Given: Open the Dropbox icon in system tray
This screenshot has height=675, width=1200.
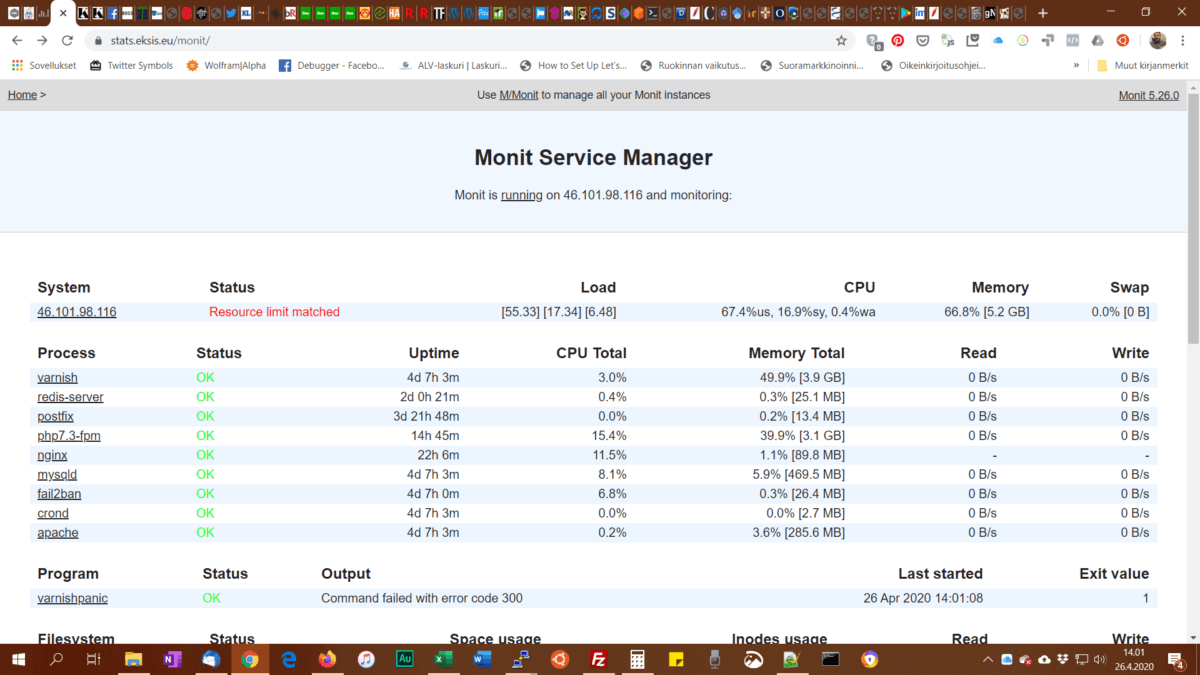Looking at the screenshot, I should pyautogui.click(x=1062, y=660).
